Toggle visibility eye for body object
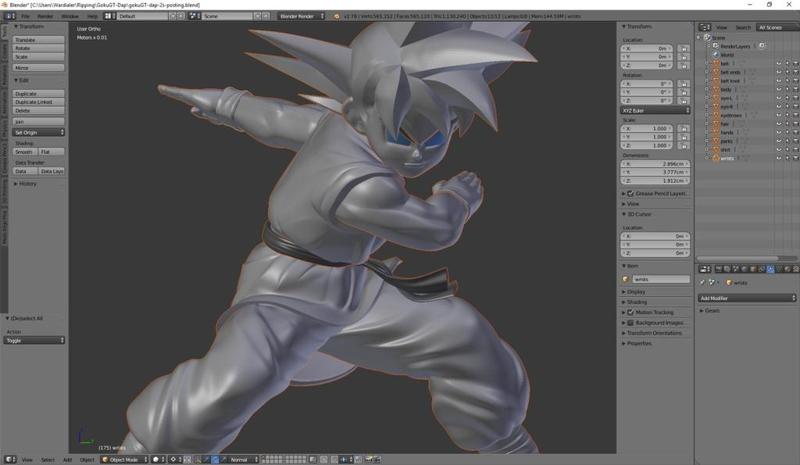 pos(779,89)
